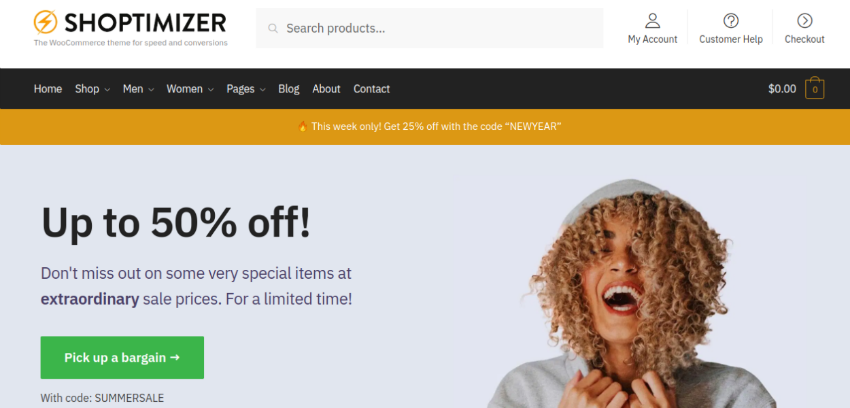This screenshot has height=408, width=850.
Task: Focus the Search products field
Action: pos(429,28)
